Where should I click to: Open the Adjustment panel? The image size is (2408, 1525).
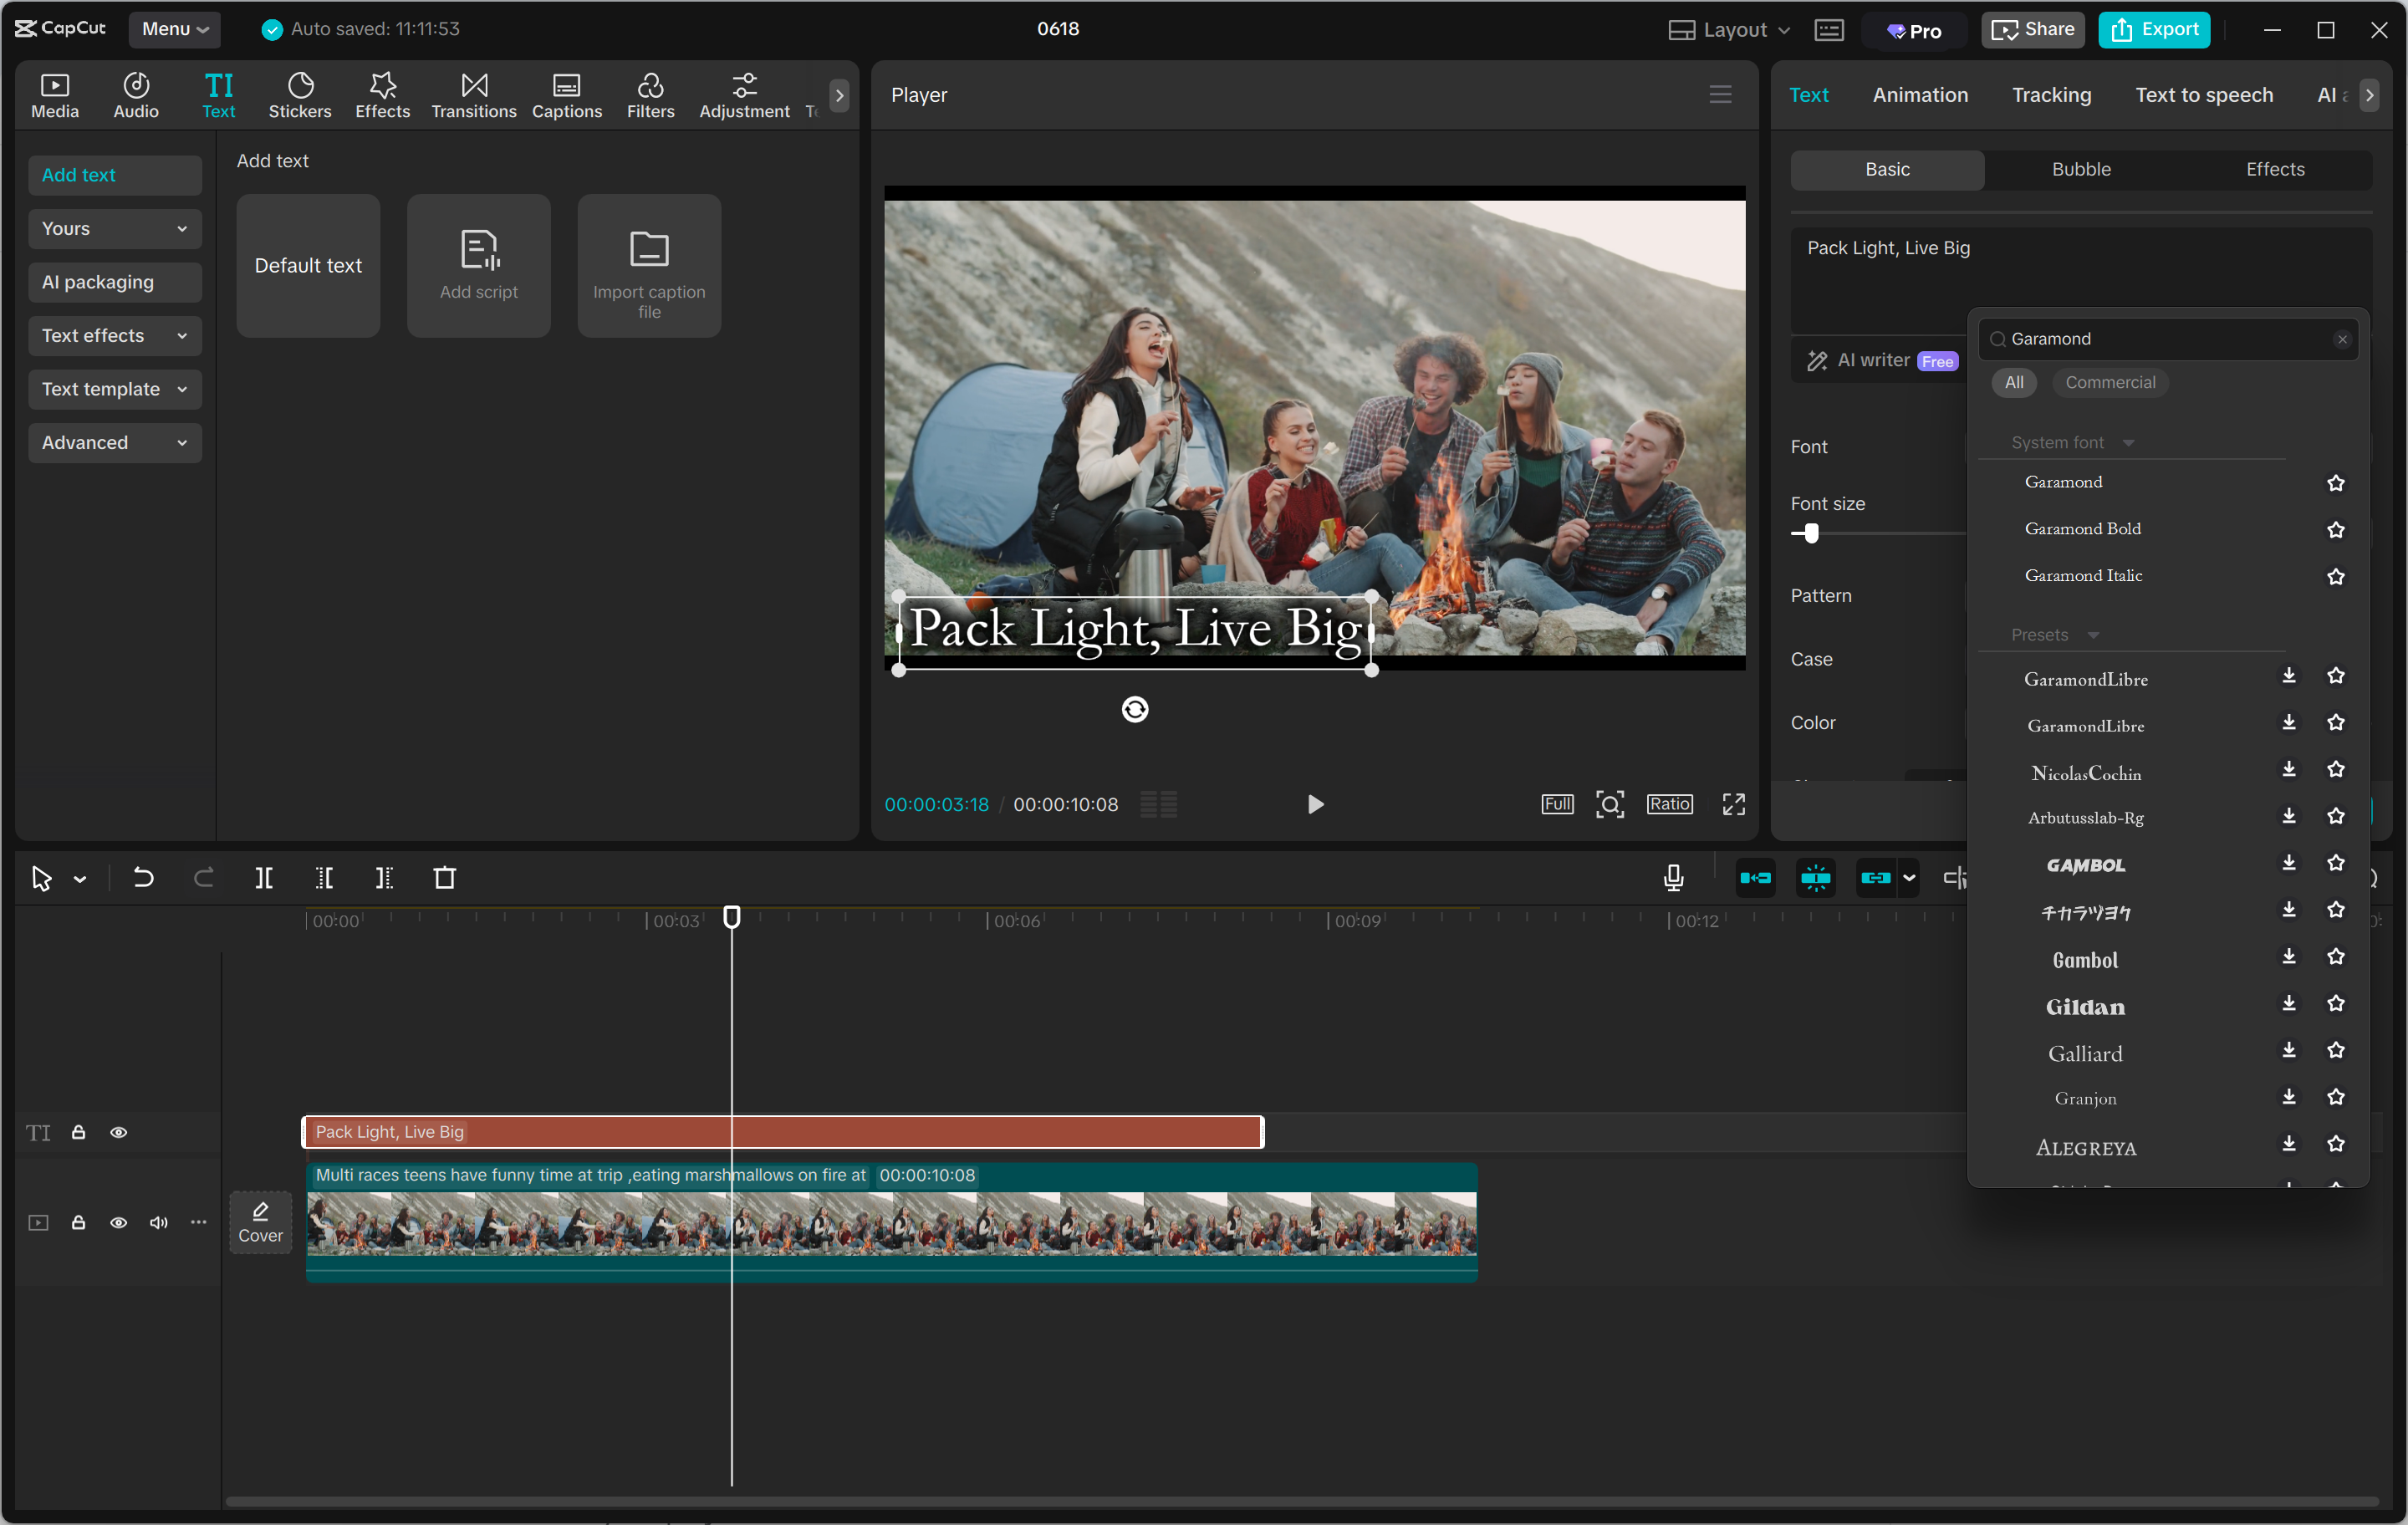click(743, 95)
